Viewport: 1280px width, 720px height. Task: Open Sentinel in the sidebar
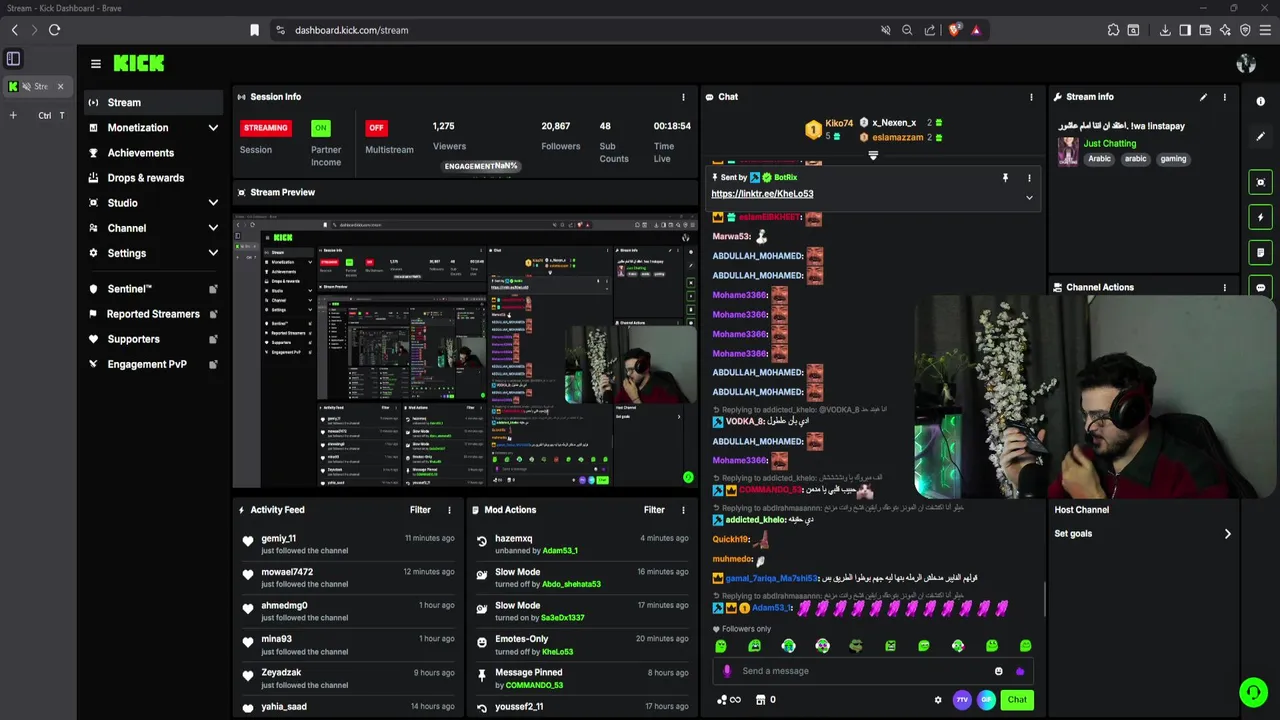click(x=152, y=289)
